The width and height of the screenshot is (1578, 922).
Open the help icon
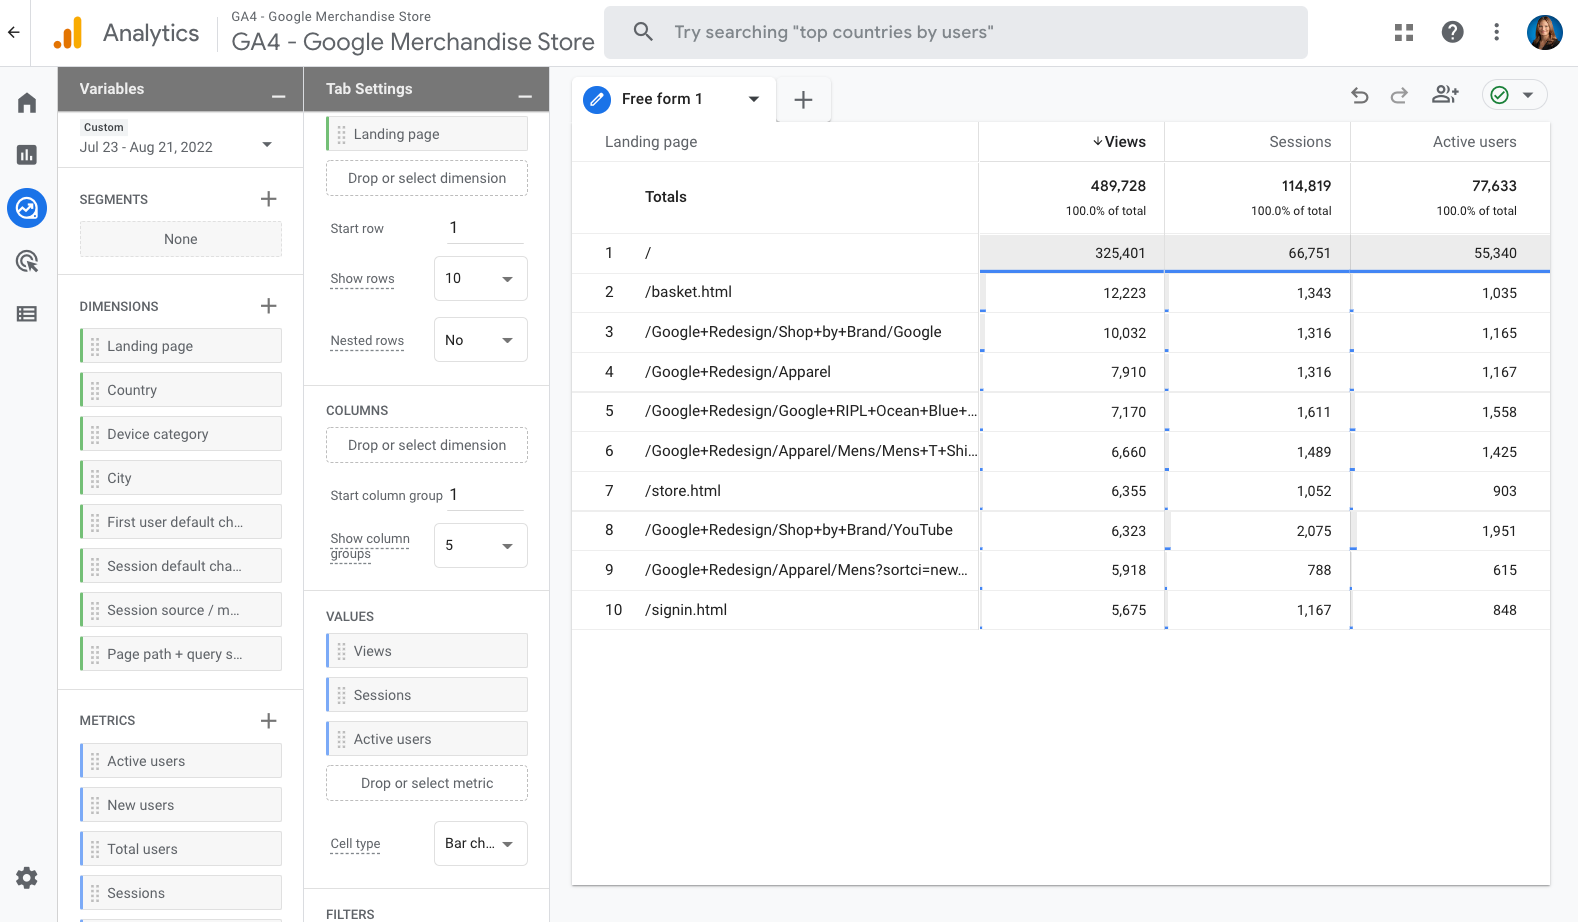1452,32
